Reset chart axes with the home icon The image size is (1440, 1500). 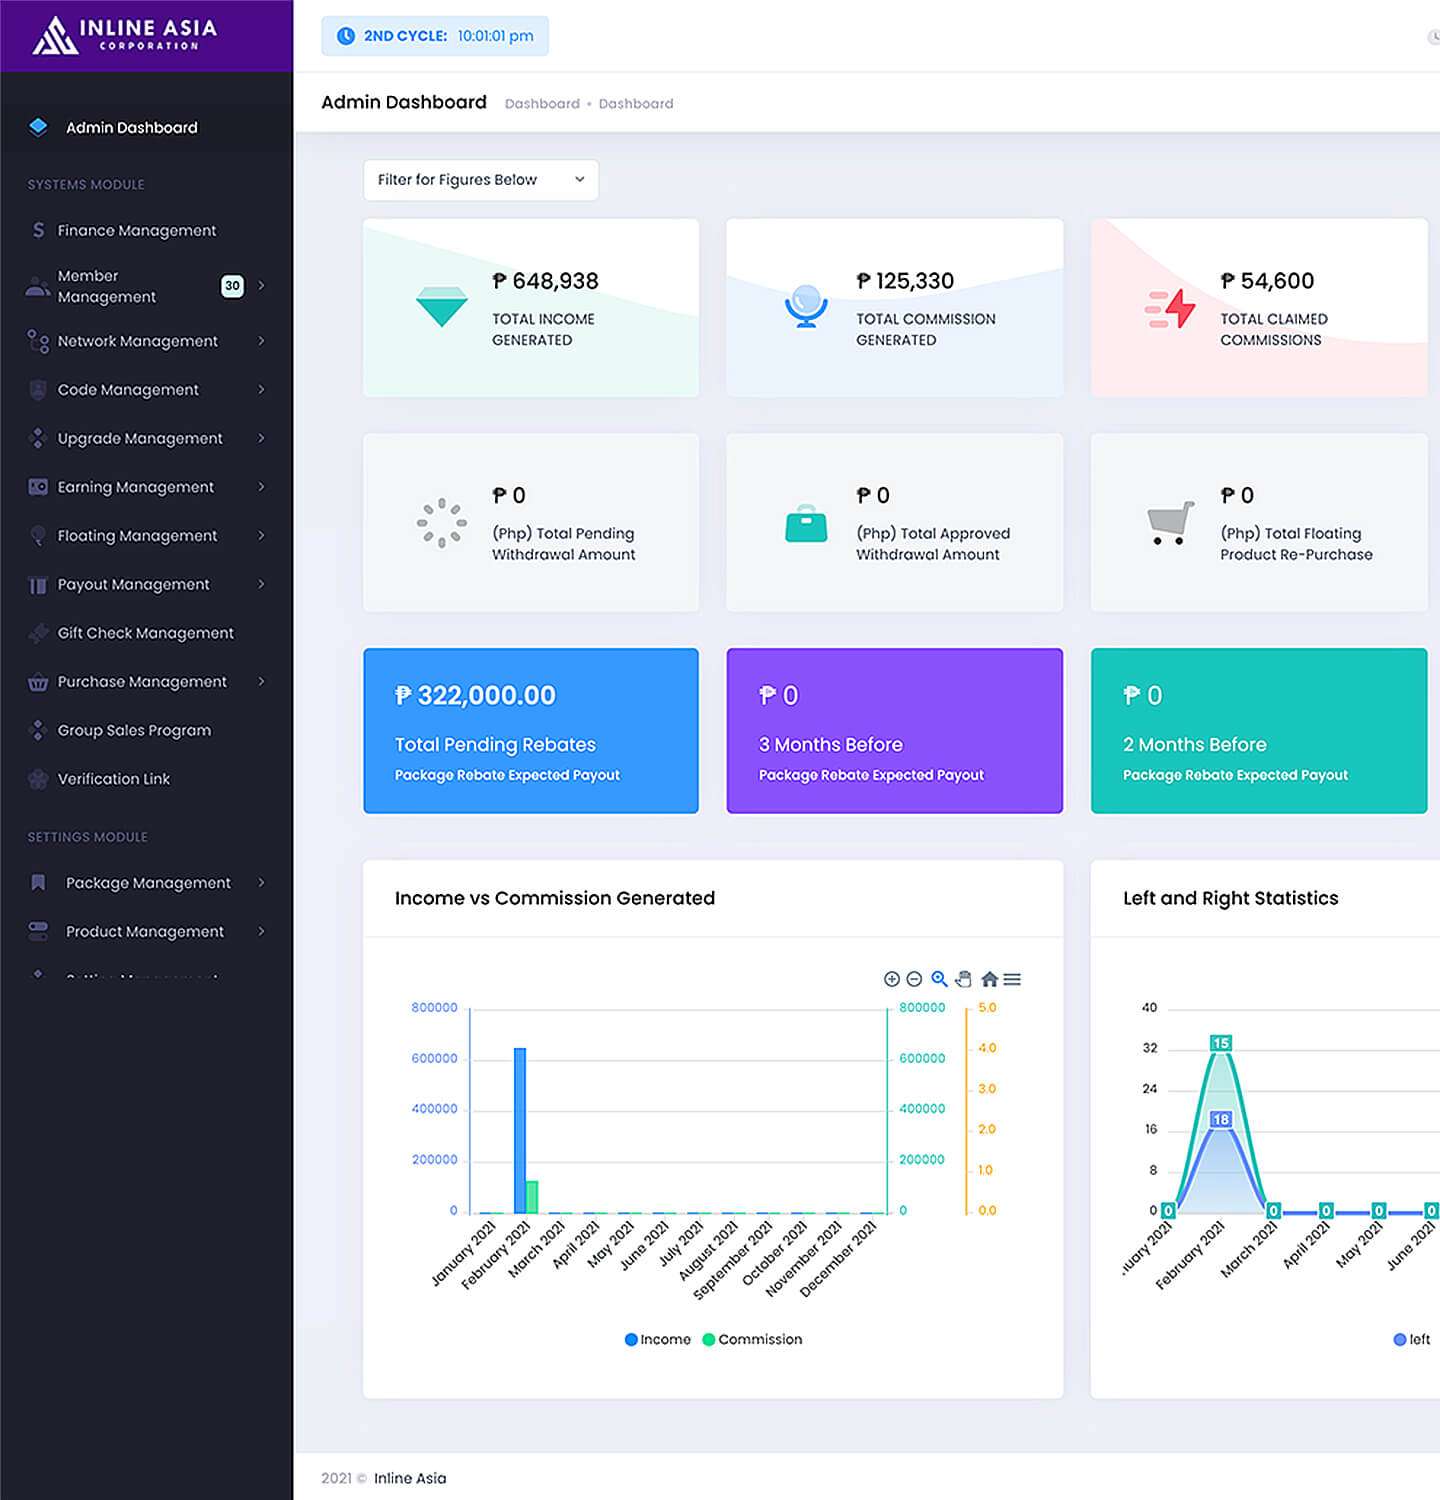pyautogui.click(x=988, y=979)
